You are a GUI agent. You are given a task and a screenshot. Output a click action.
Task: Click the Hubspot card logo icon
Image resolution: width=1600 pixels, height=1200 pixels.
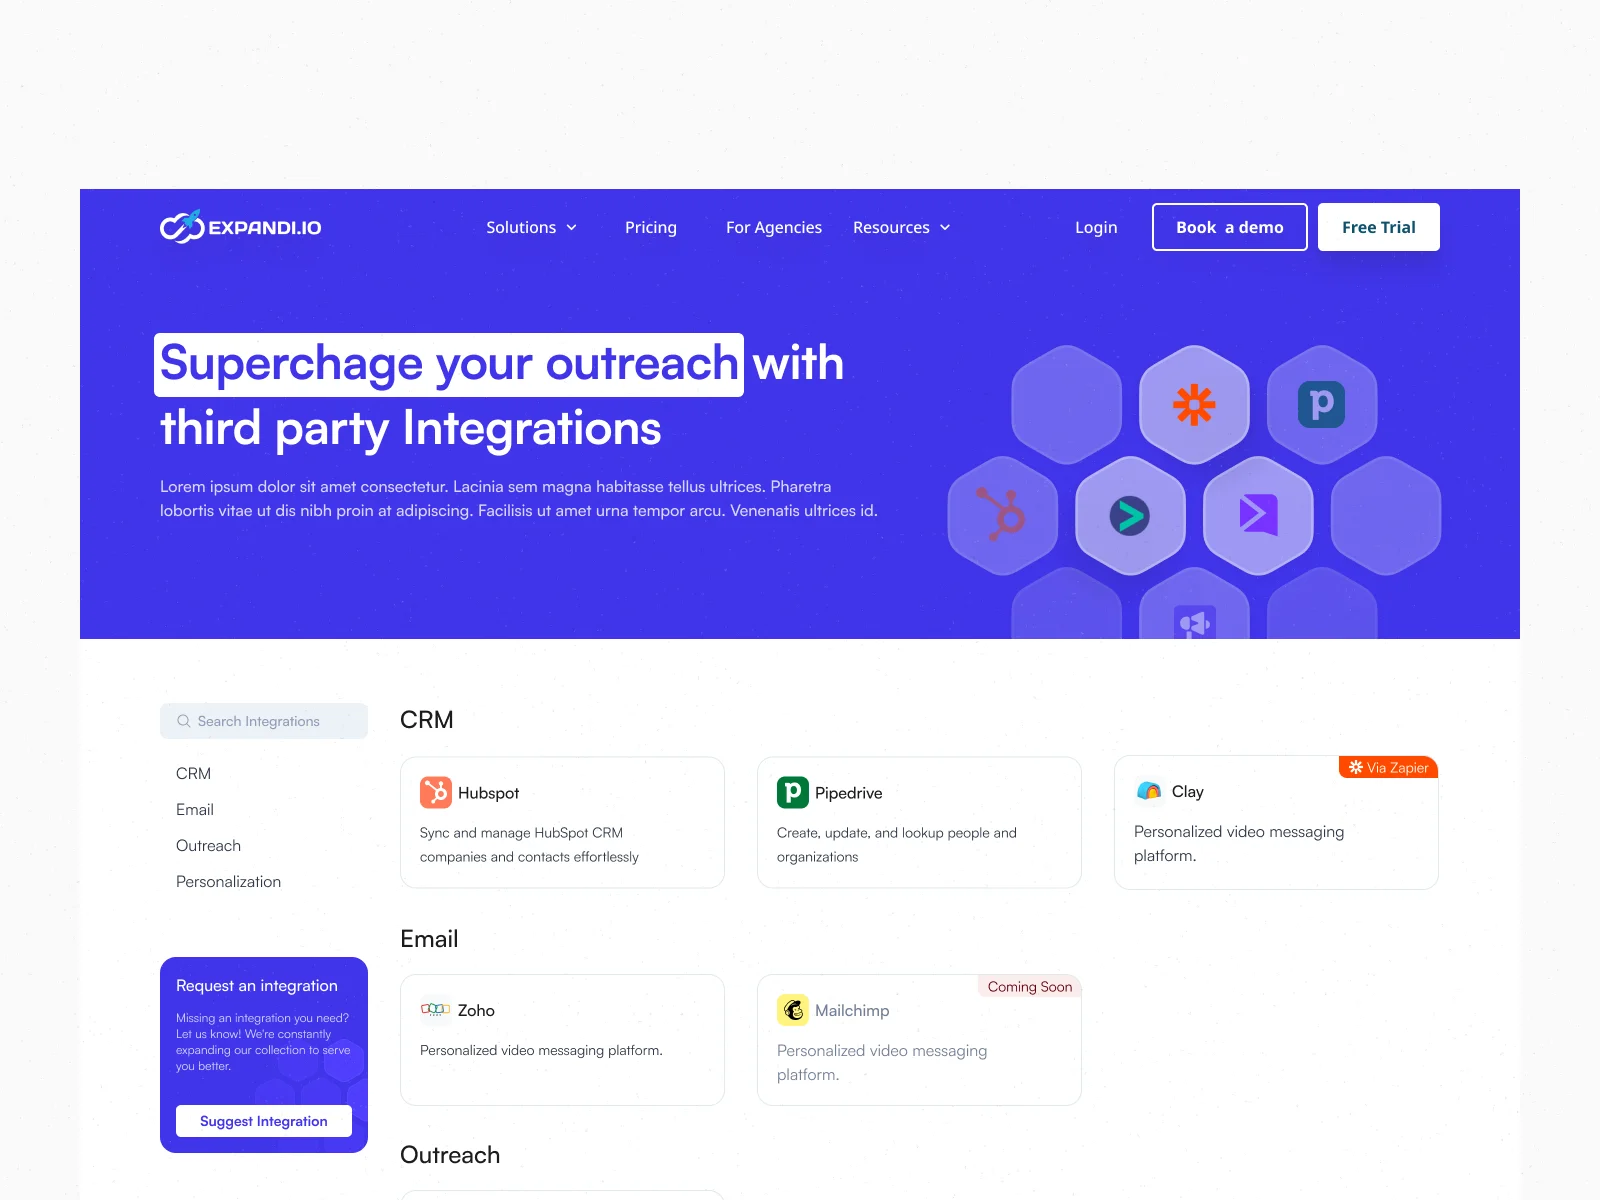(x=436, y=792)
